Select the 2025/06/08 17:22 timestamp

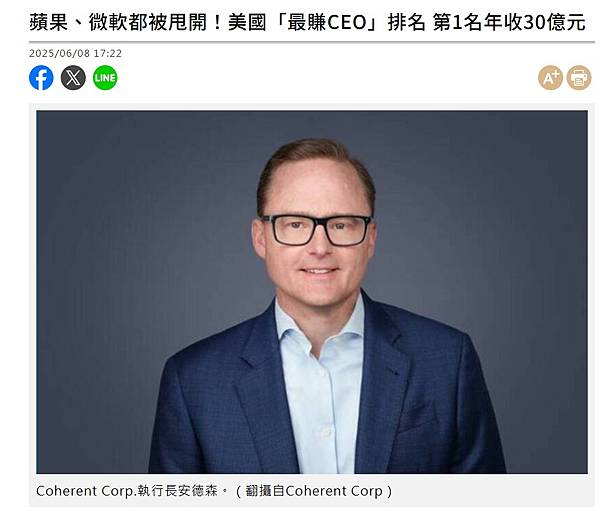75,53
